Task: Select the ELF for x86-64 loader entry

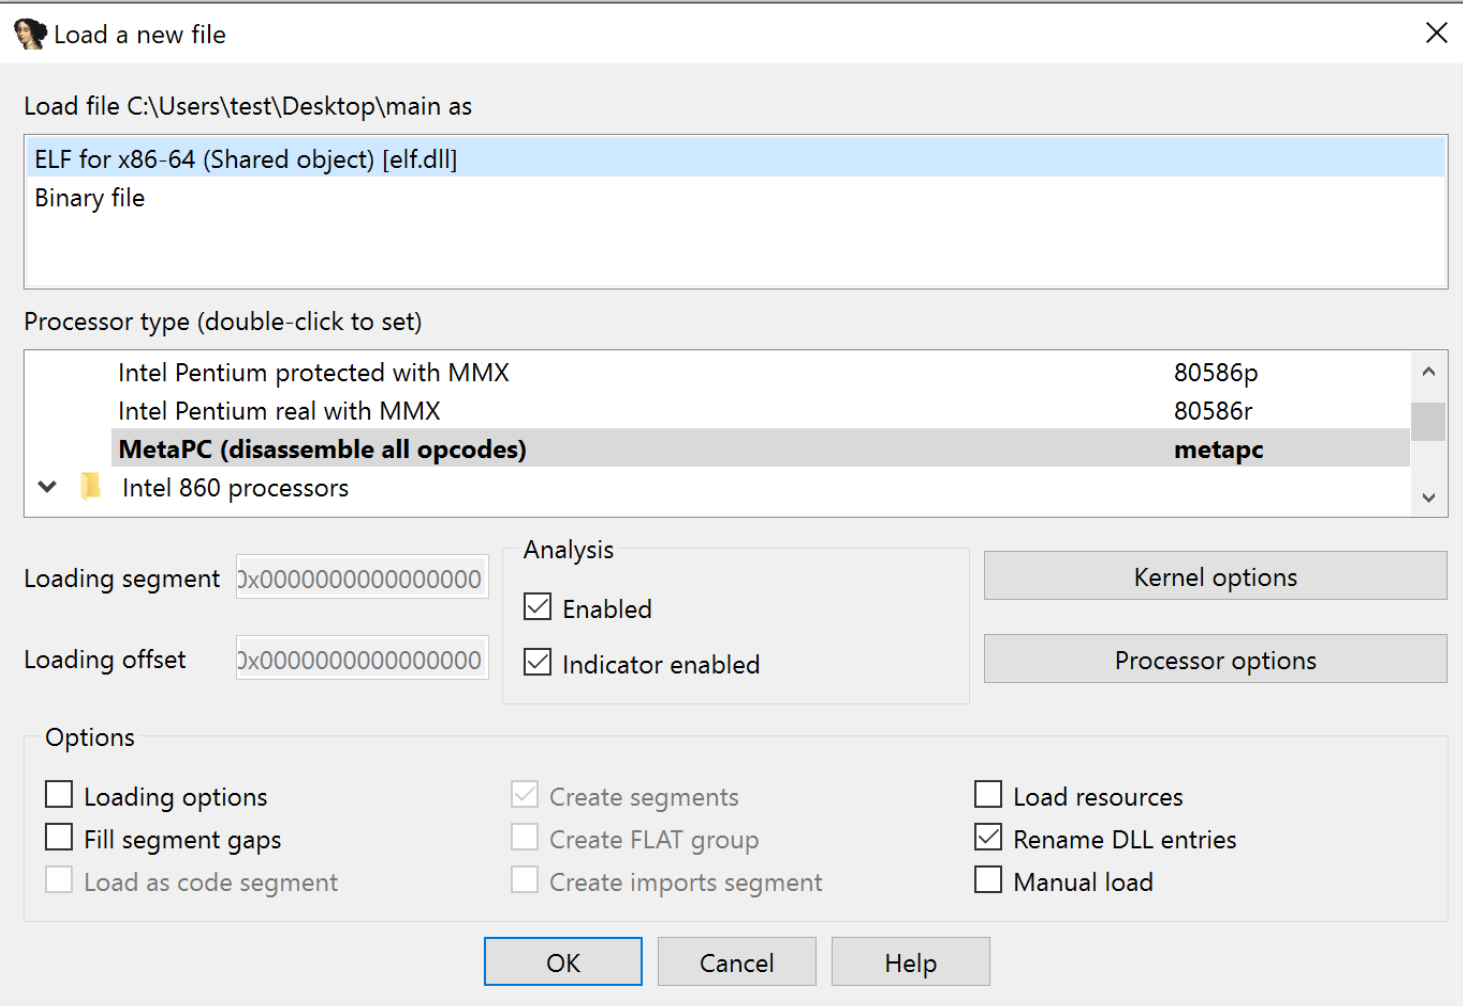Action: pos(246,159)
